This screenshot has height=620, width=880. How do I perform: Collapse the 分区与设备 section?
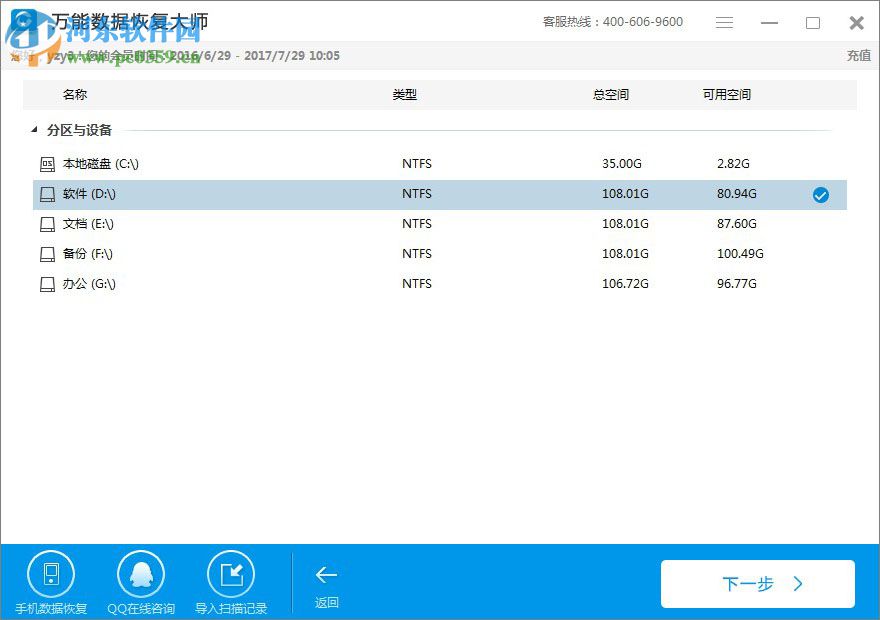(x=33, y=130)
